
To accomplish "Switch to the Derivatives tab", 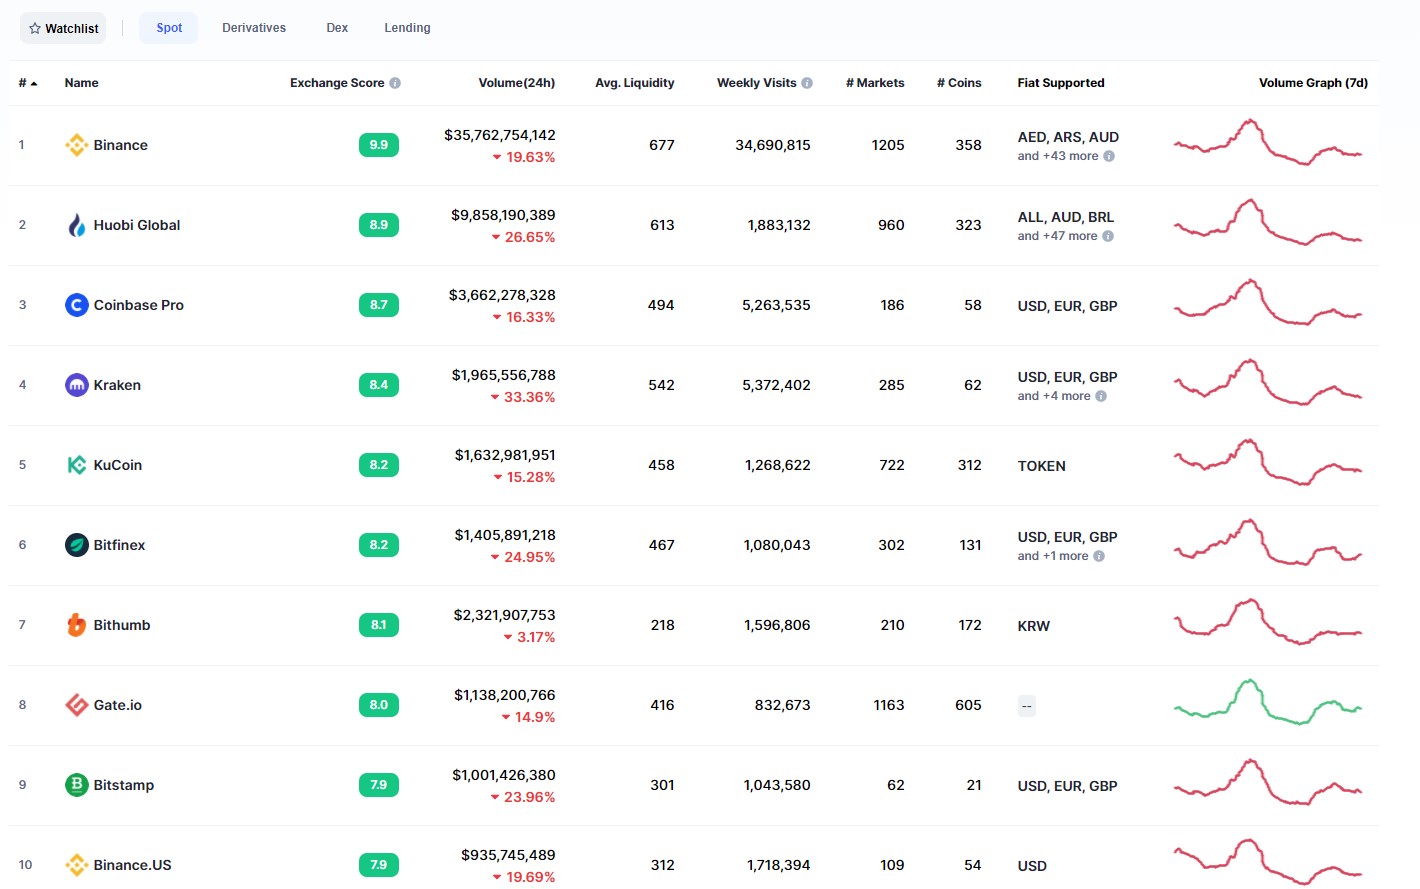I will 254,28.
